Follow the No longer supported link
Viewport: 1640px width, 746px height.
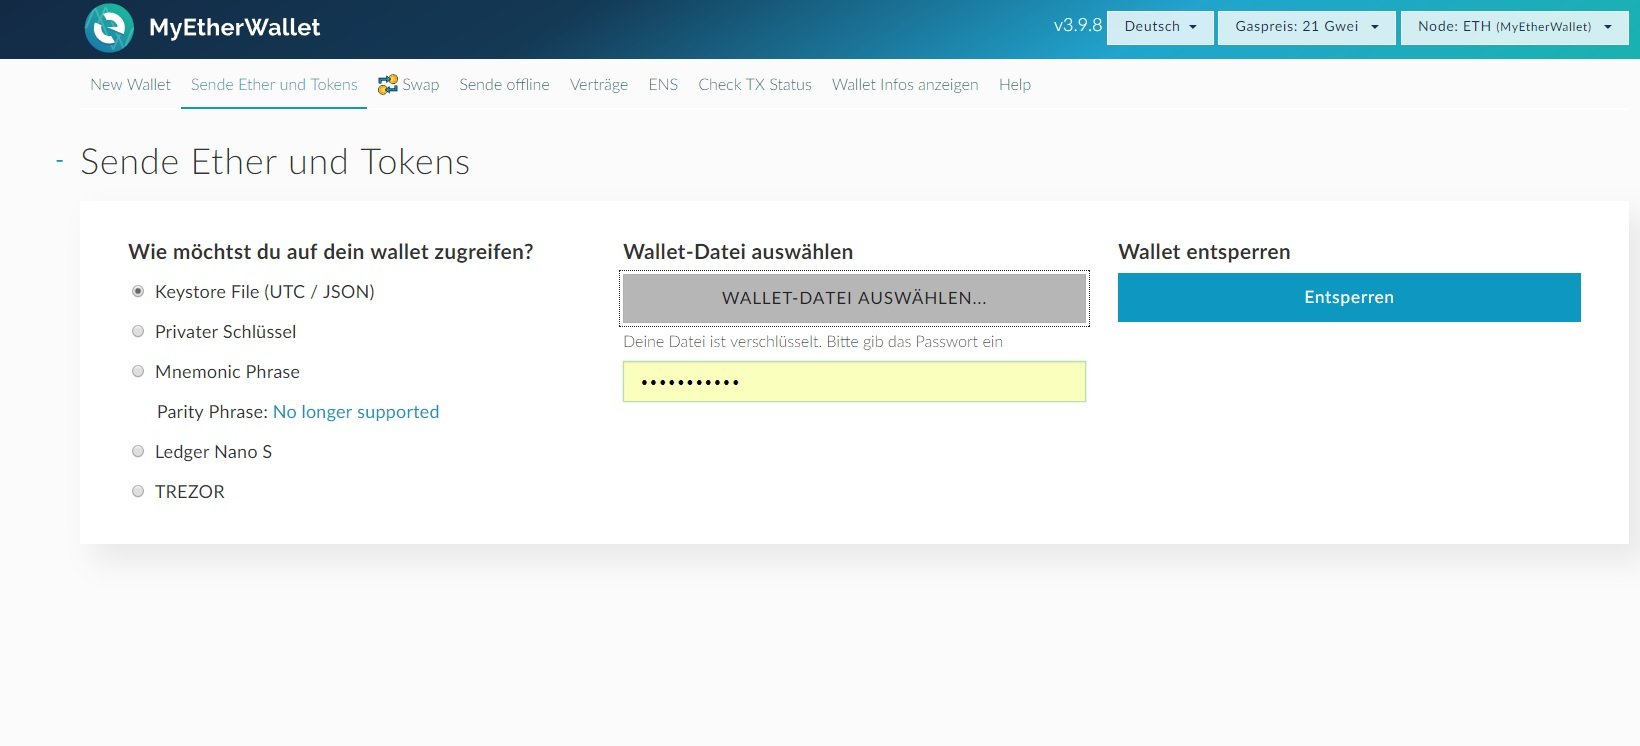[x=356, y=412]
